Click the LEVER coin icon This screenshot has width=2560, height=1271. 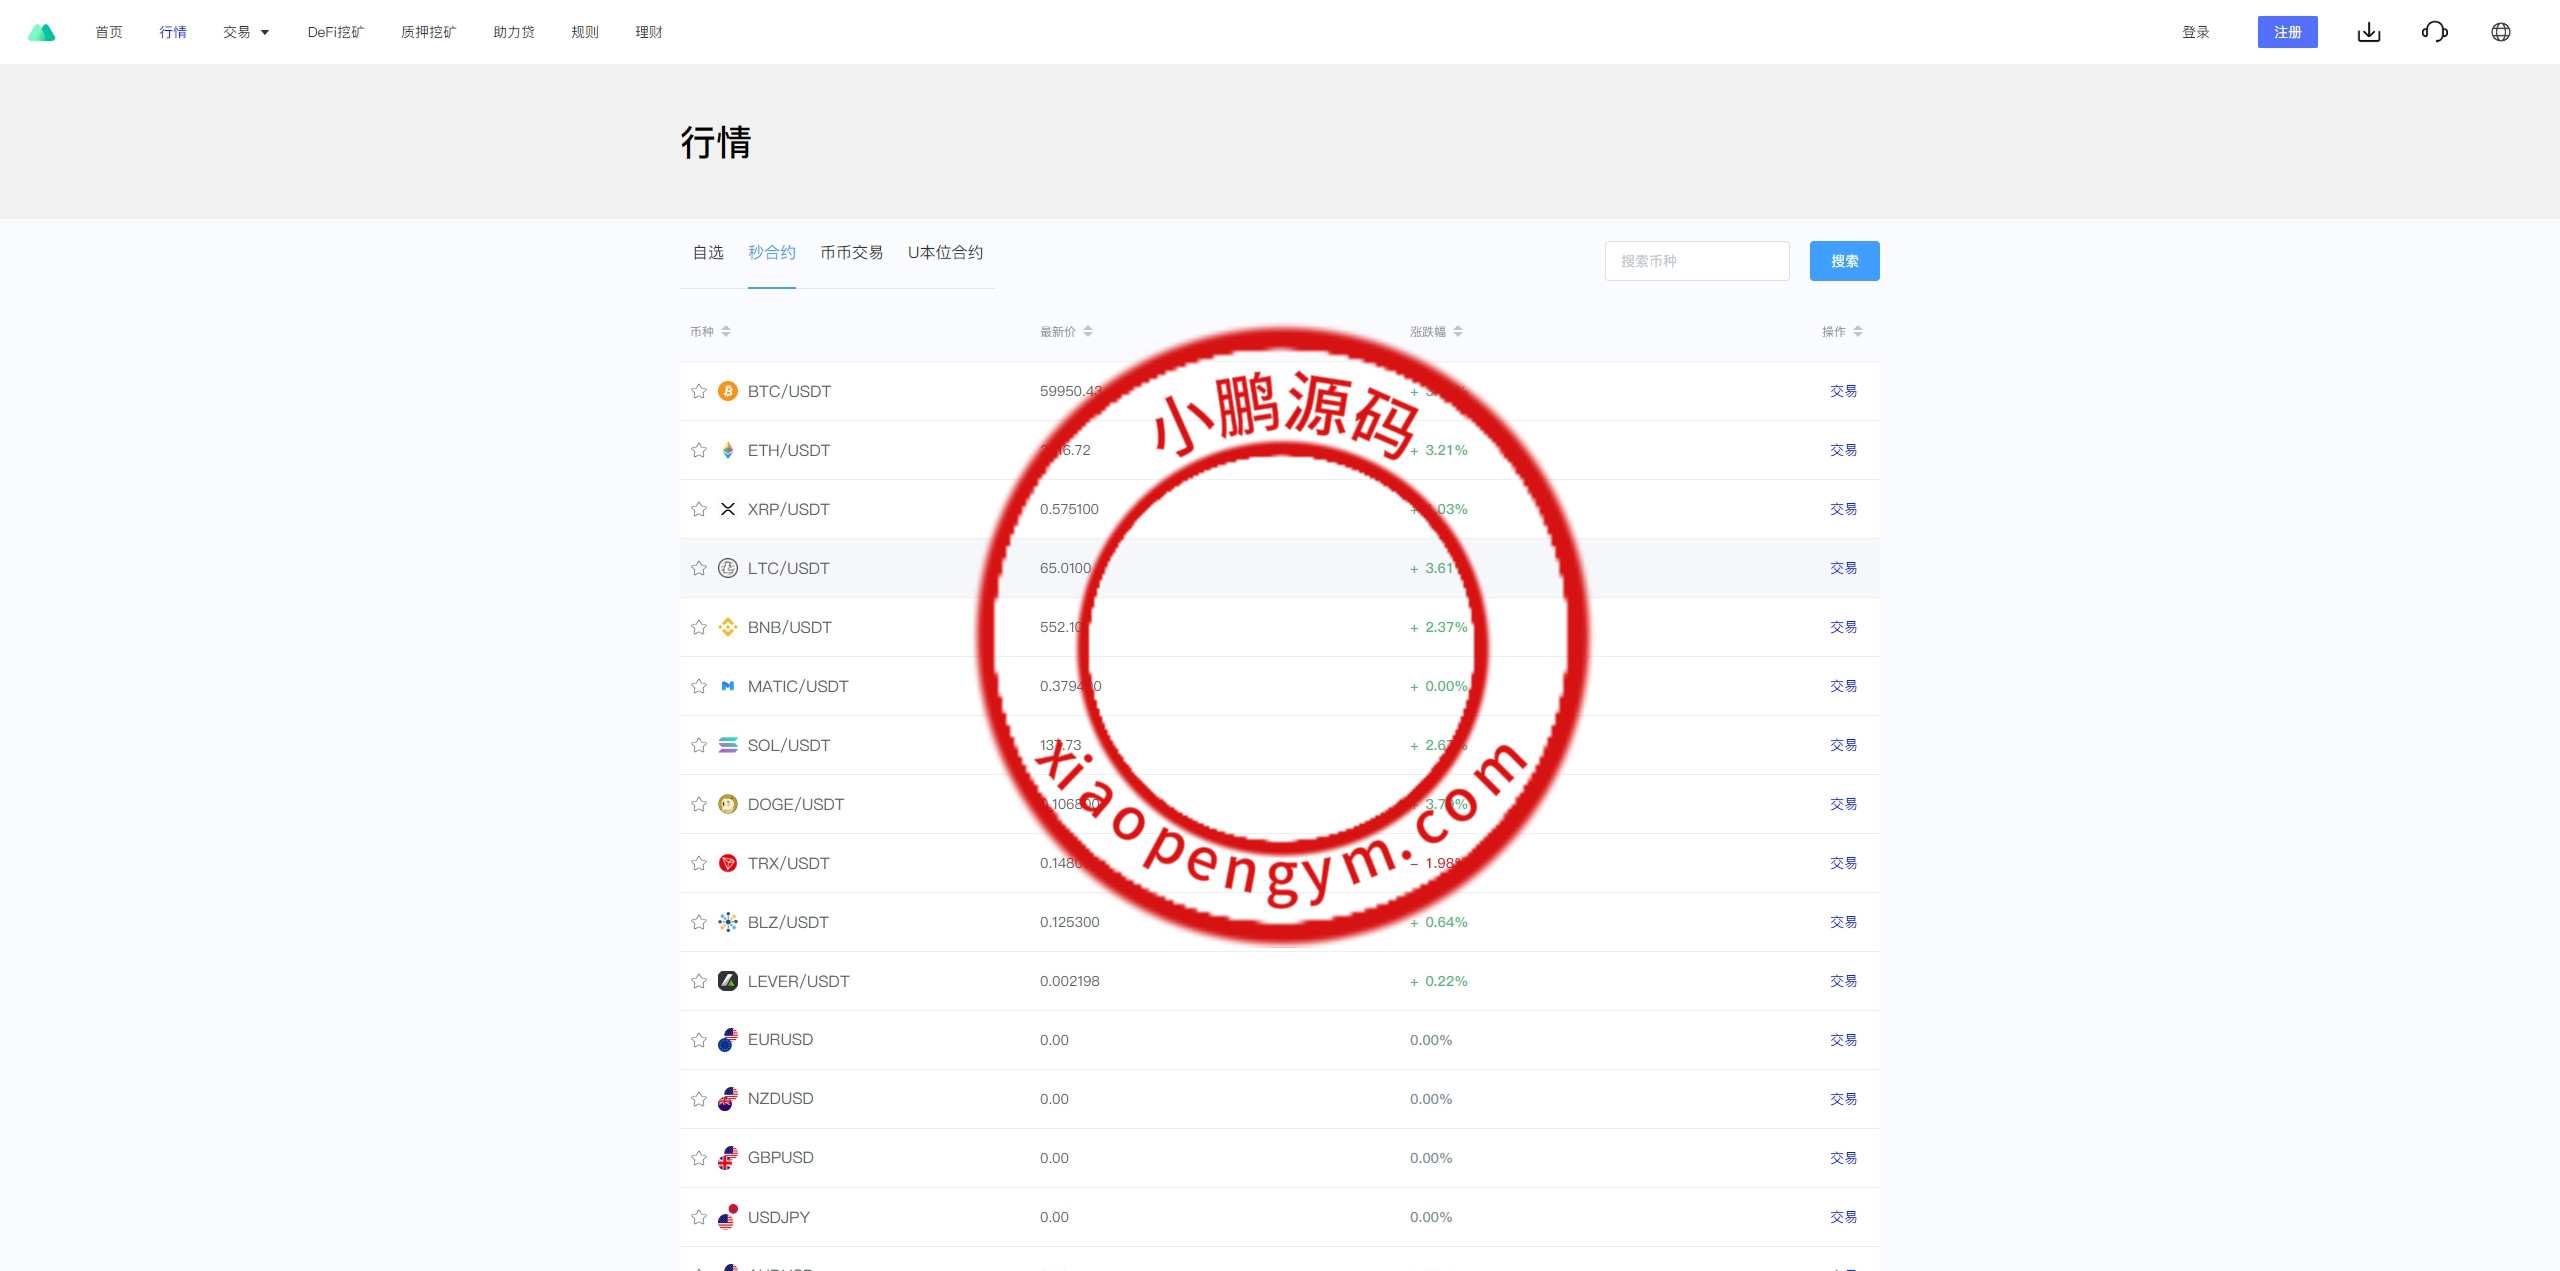click(728, 981)
